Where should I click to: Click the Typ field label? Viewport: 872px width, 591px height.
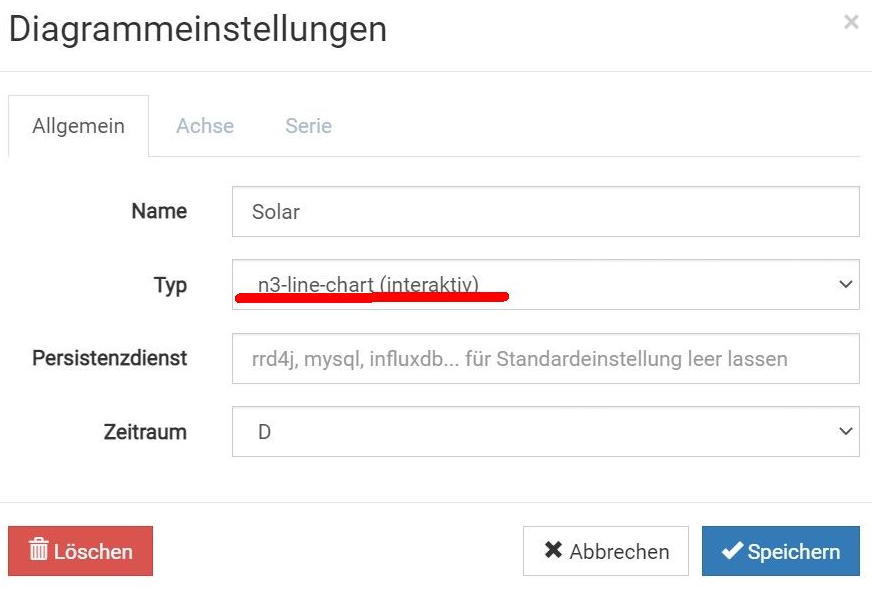coord(170,285)
